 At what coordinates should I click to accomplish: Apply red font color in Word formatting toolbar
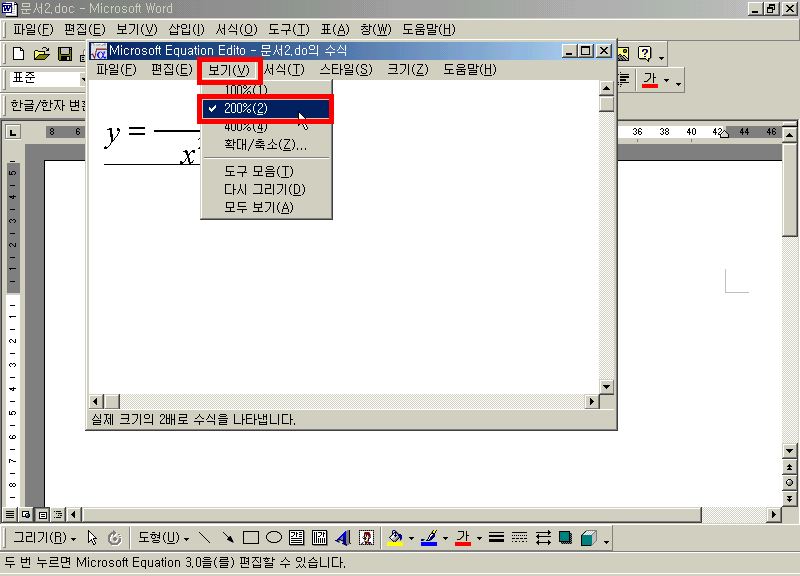pos(649,80)
